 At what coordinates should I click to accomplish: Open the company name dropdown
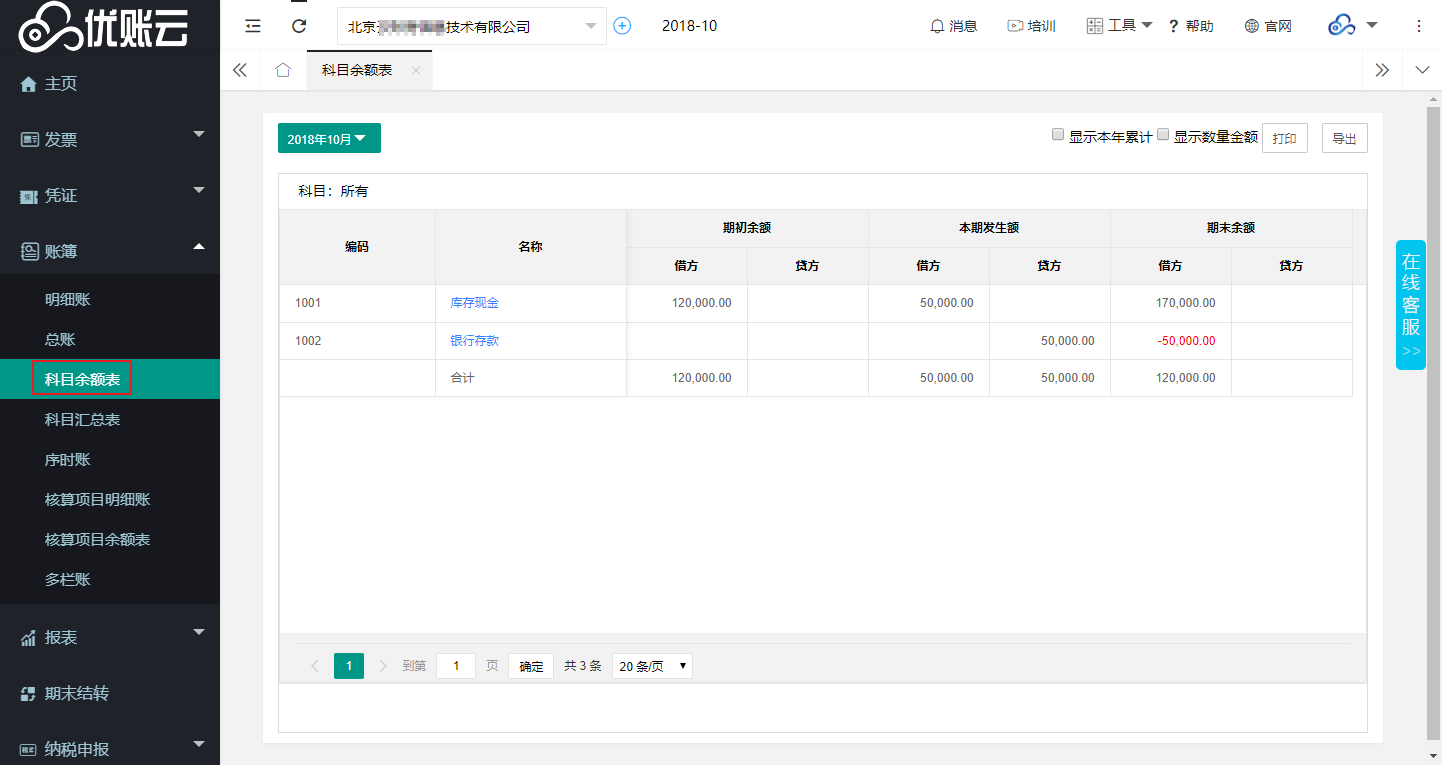coord(472,26)
